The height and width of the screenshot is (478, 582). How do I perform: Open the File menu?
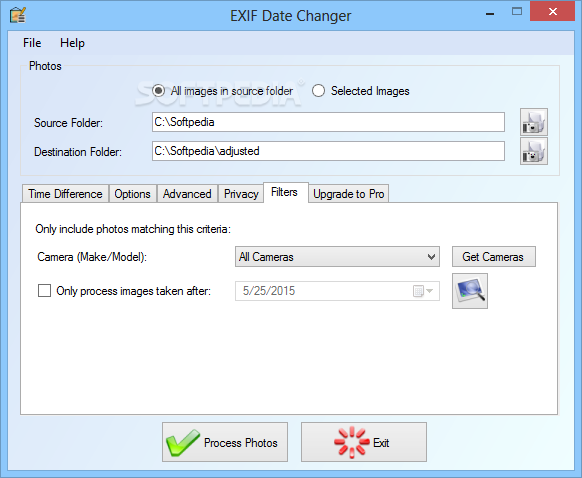(x=32, y=43)
